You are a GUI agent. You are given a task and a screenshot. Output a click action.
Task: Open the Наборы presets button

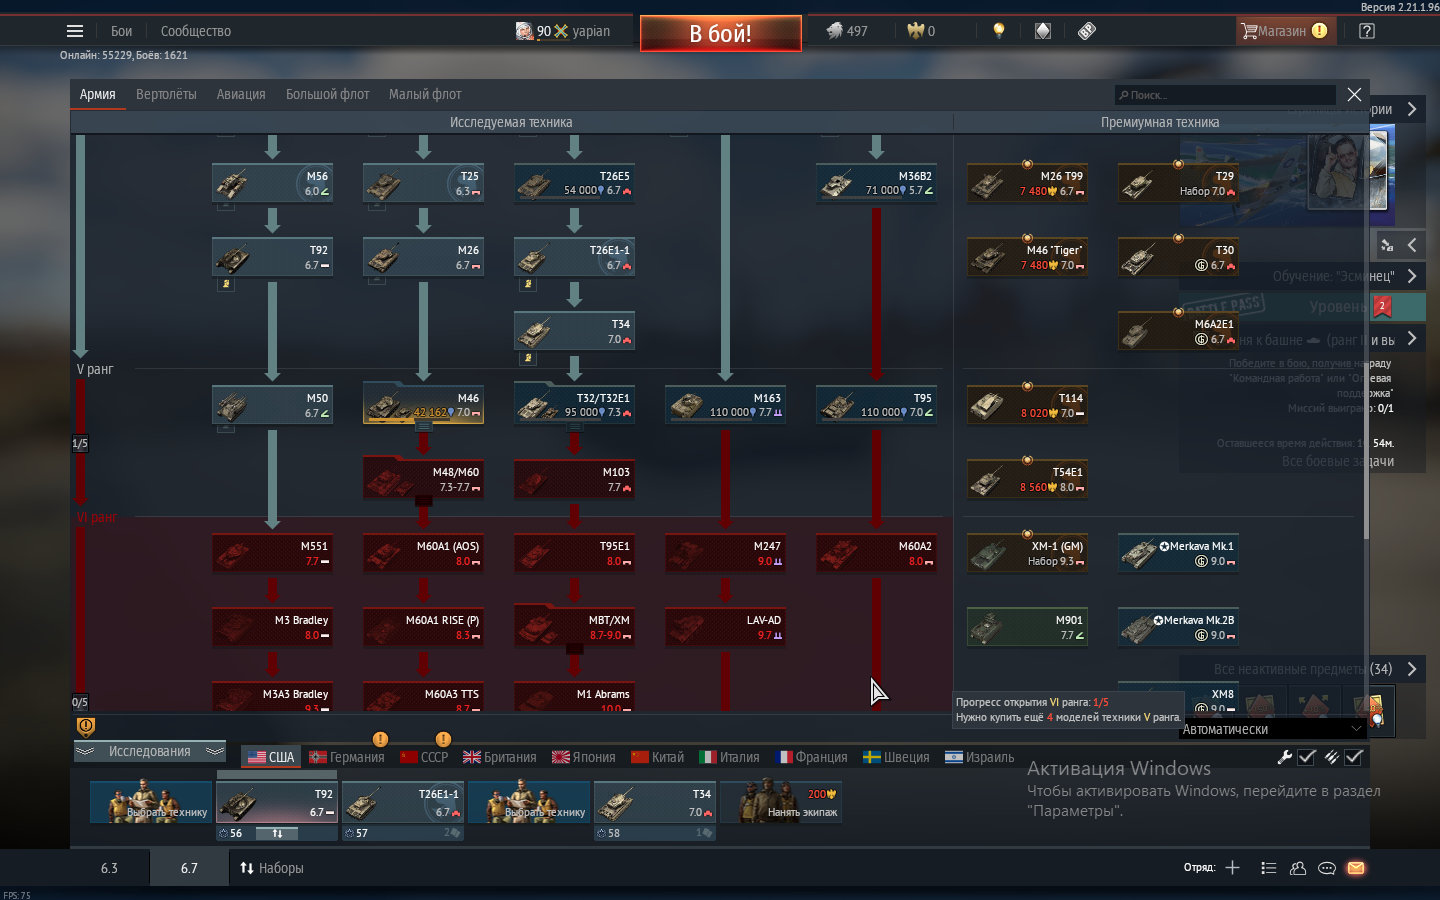coord(271,868)
